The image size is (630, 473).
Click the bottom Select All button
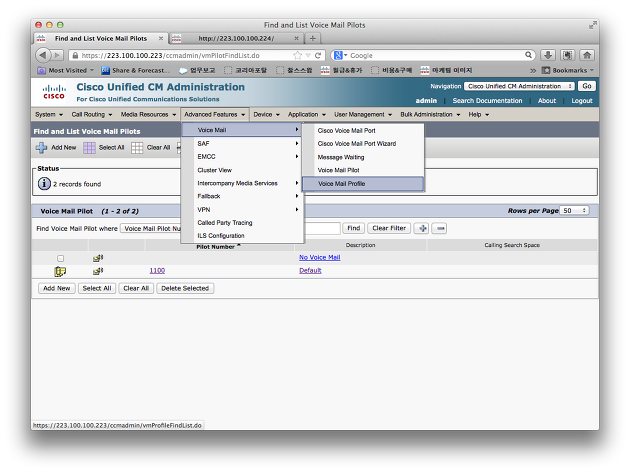point(97,288)
